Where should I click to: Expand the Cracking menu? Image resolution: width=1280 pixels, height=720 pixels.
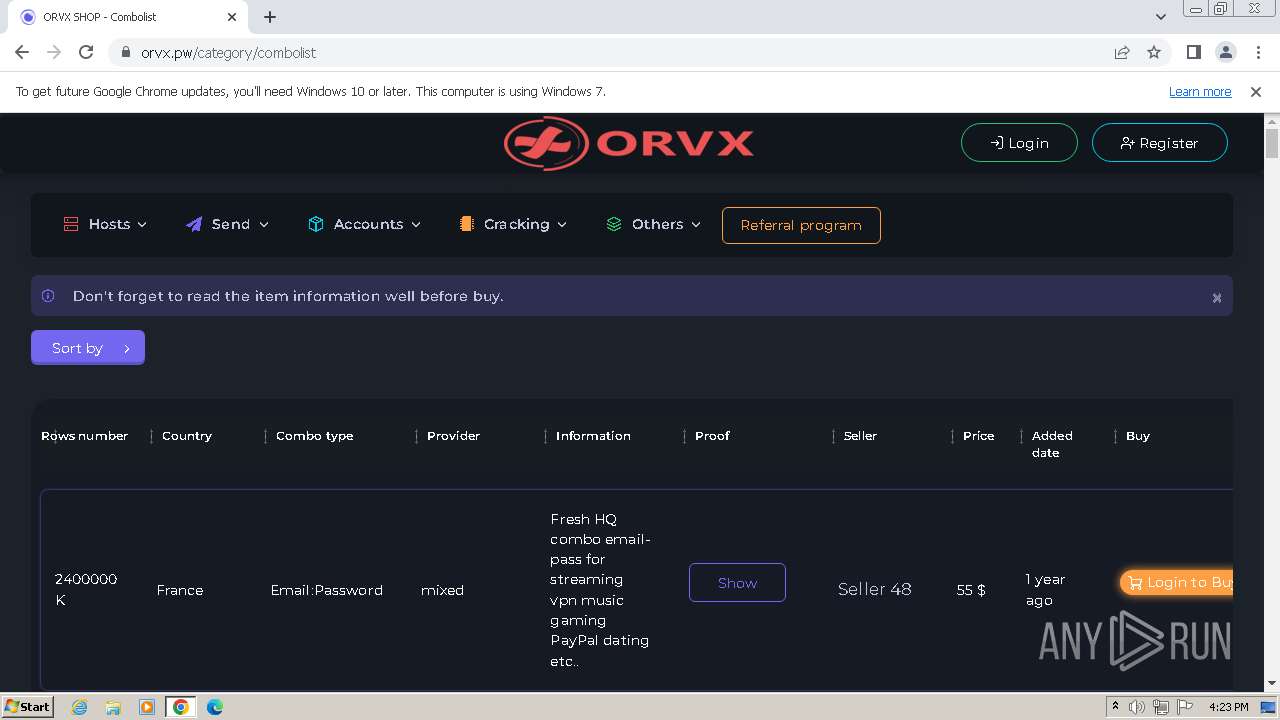point(513,224)
